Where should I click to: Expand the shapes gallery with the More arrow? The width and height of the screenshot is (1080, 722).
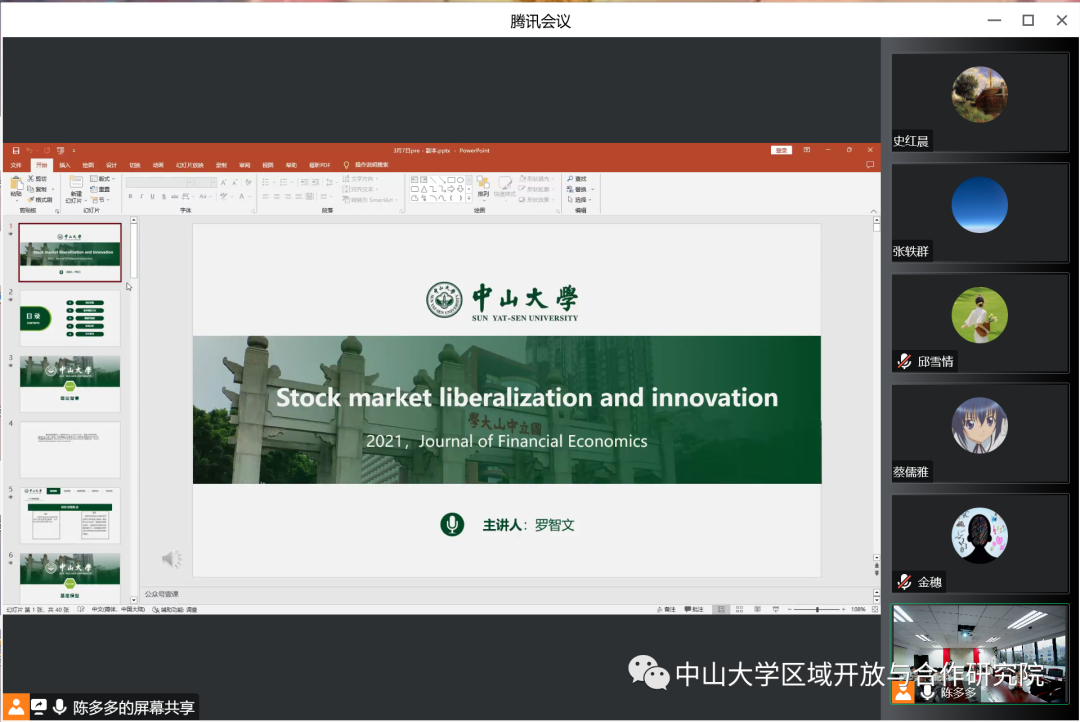click(469, 198)
